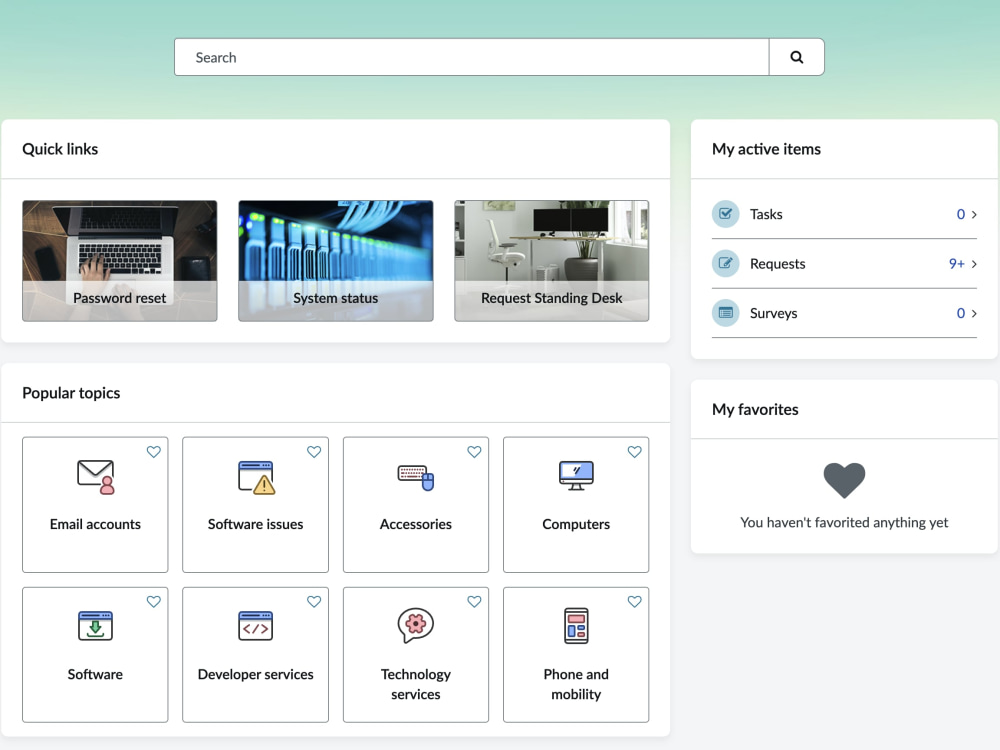Click the Requests edit icon
This screenshot has height=750, width=1000.
pyautogui.click(x=725, y=263)
